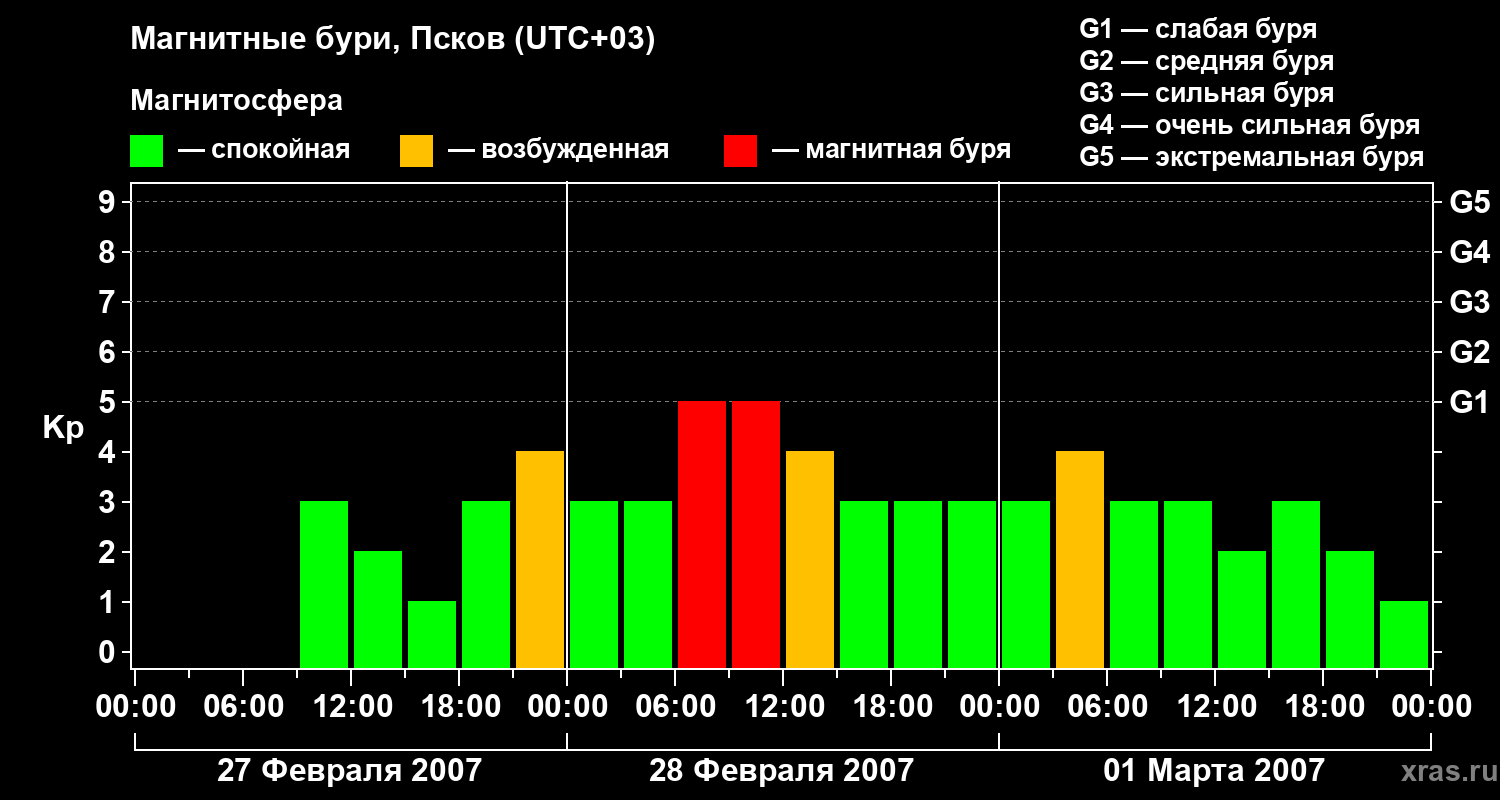Click the green bar on 01 March 06:00–09:00
The height and width of the screenshot is (800, 1500).
point(1134,584)
